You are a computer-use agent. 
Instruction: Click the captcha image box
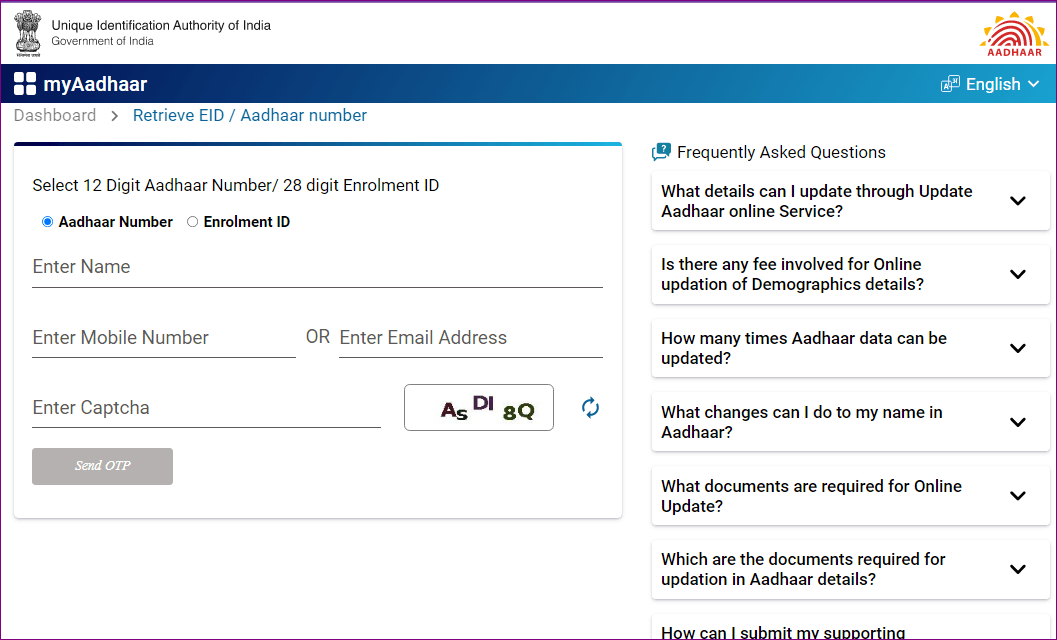tap(479, 408)
